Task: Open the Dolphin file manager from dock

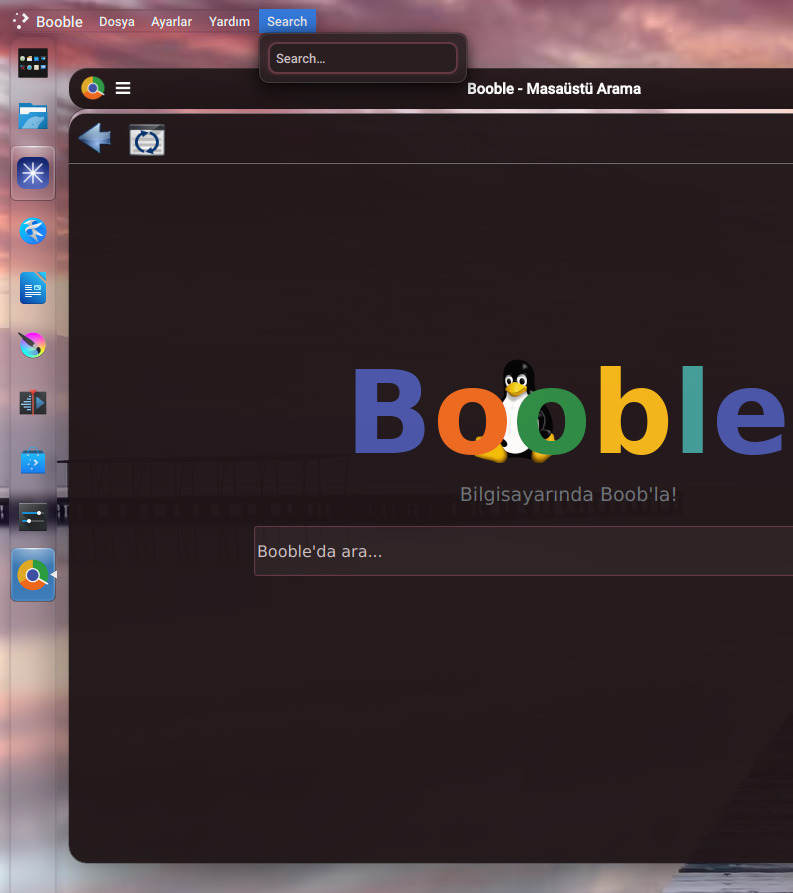Action: [33, 117]
